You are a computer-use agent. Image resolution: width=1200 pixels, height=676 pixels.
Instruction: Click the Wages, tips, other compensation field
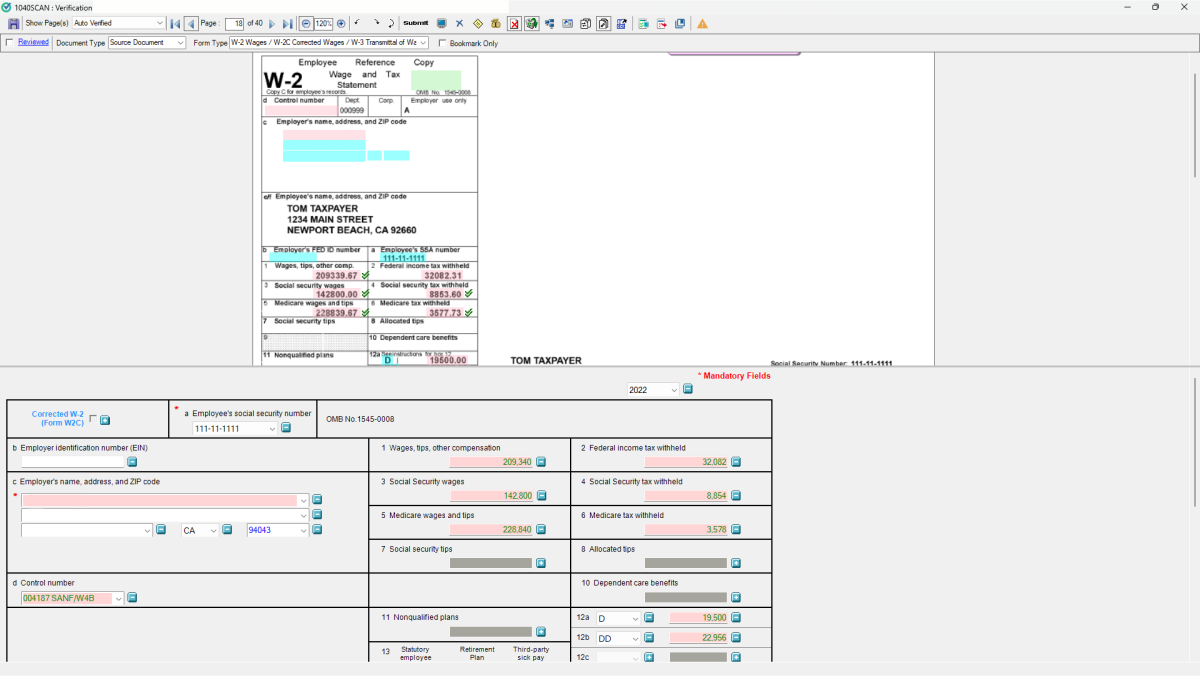pos(490,462)
